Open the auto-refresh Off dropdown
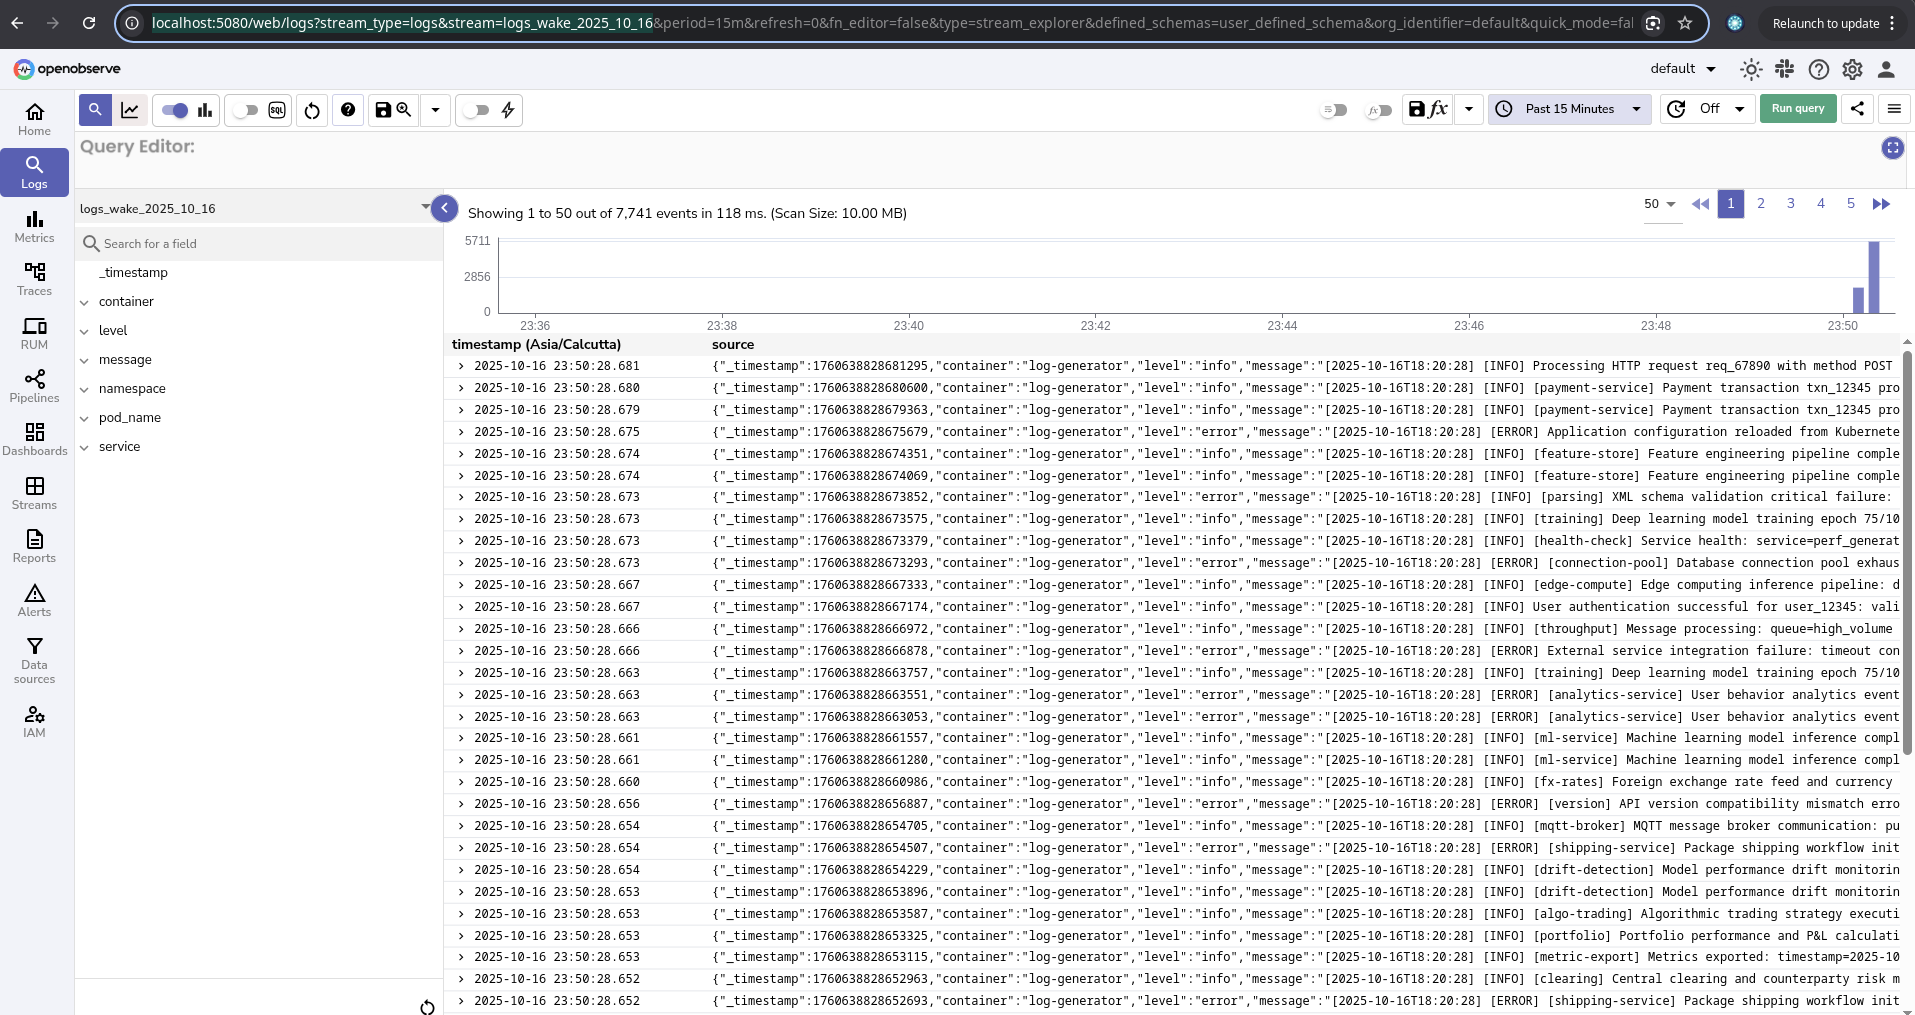Viewport: 1915px width, 1015px height. pos(1708,109)
